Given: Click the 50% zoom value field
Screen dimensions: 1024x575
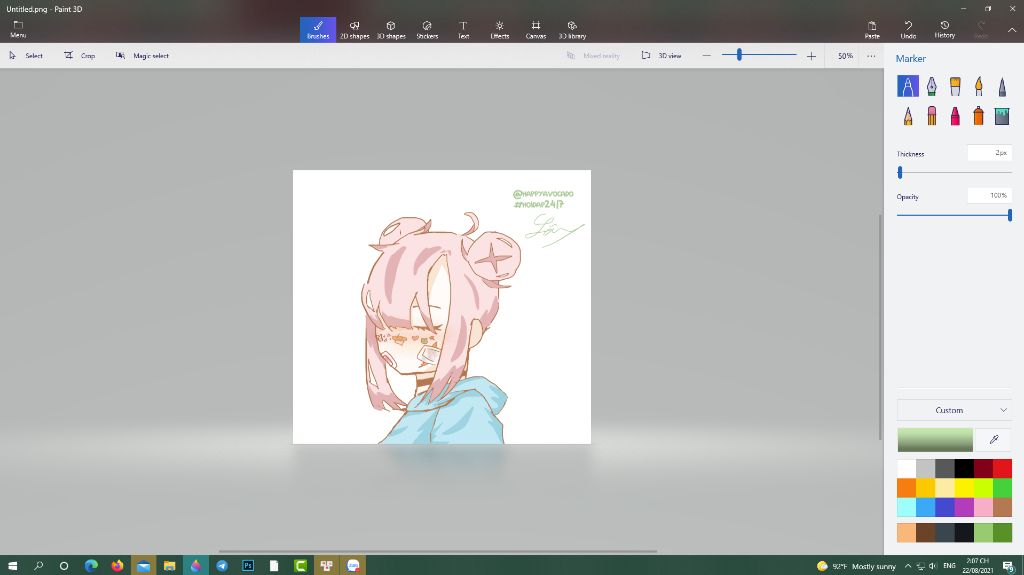Looking at the screenshot, I should (x=845, y=56).
